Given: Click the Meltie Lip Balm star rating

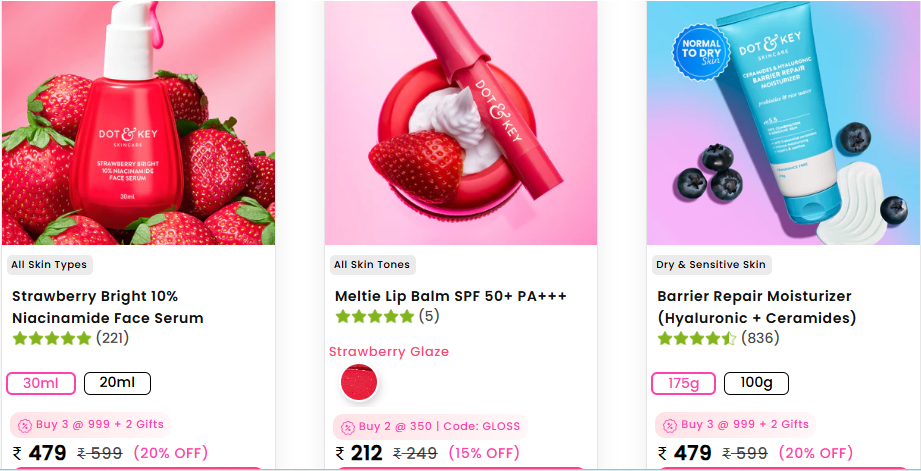Looking at the screenshot, I should click(375, 317).
